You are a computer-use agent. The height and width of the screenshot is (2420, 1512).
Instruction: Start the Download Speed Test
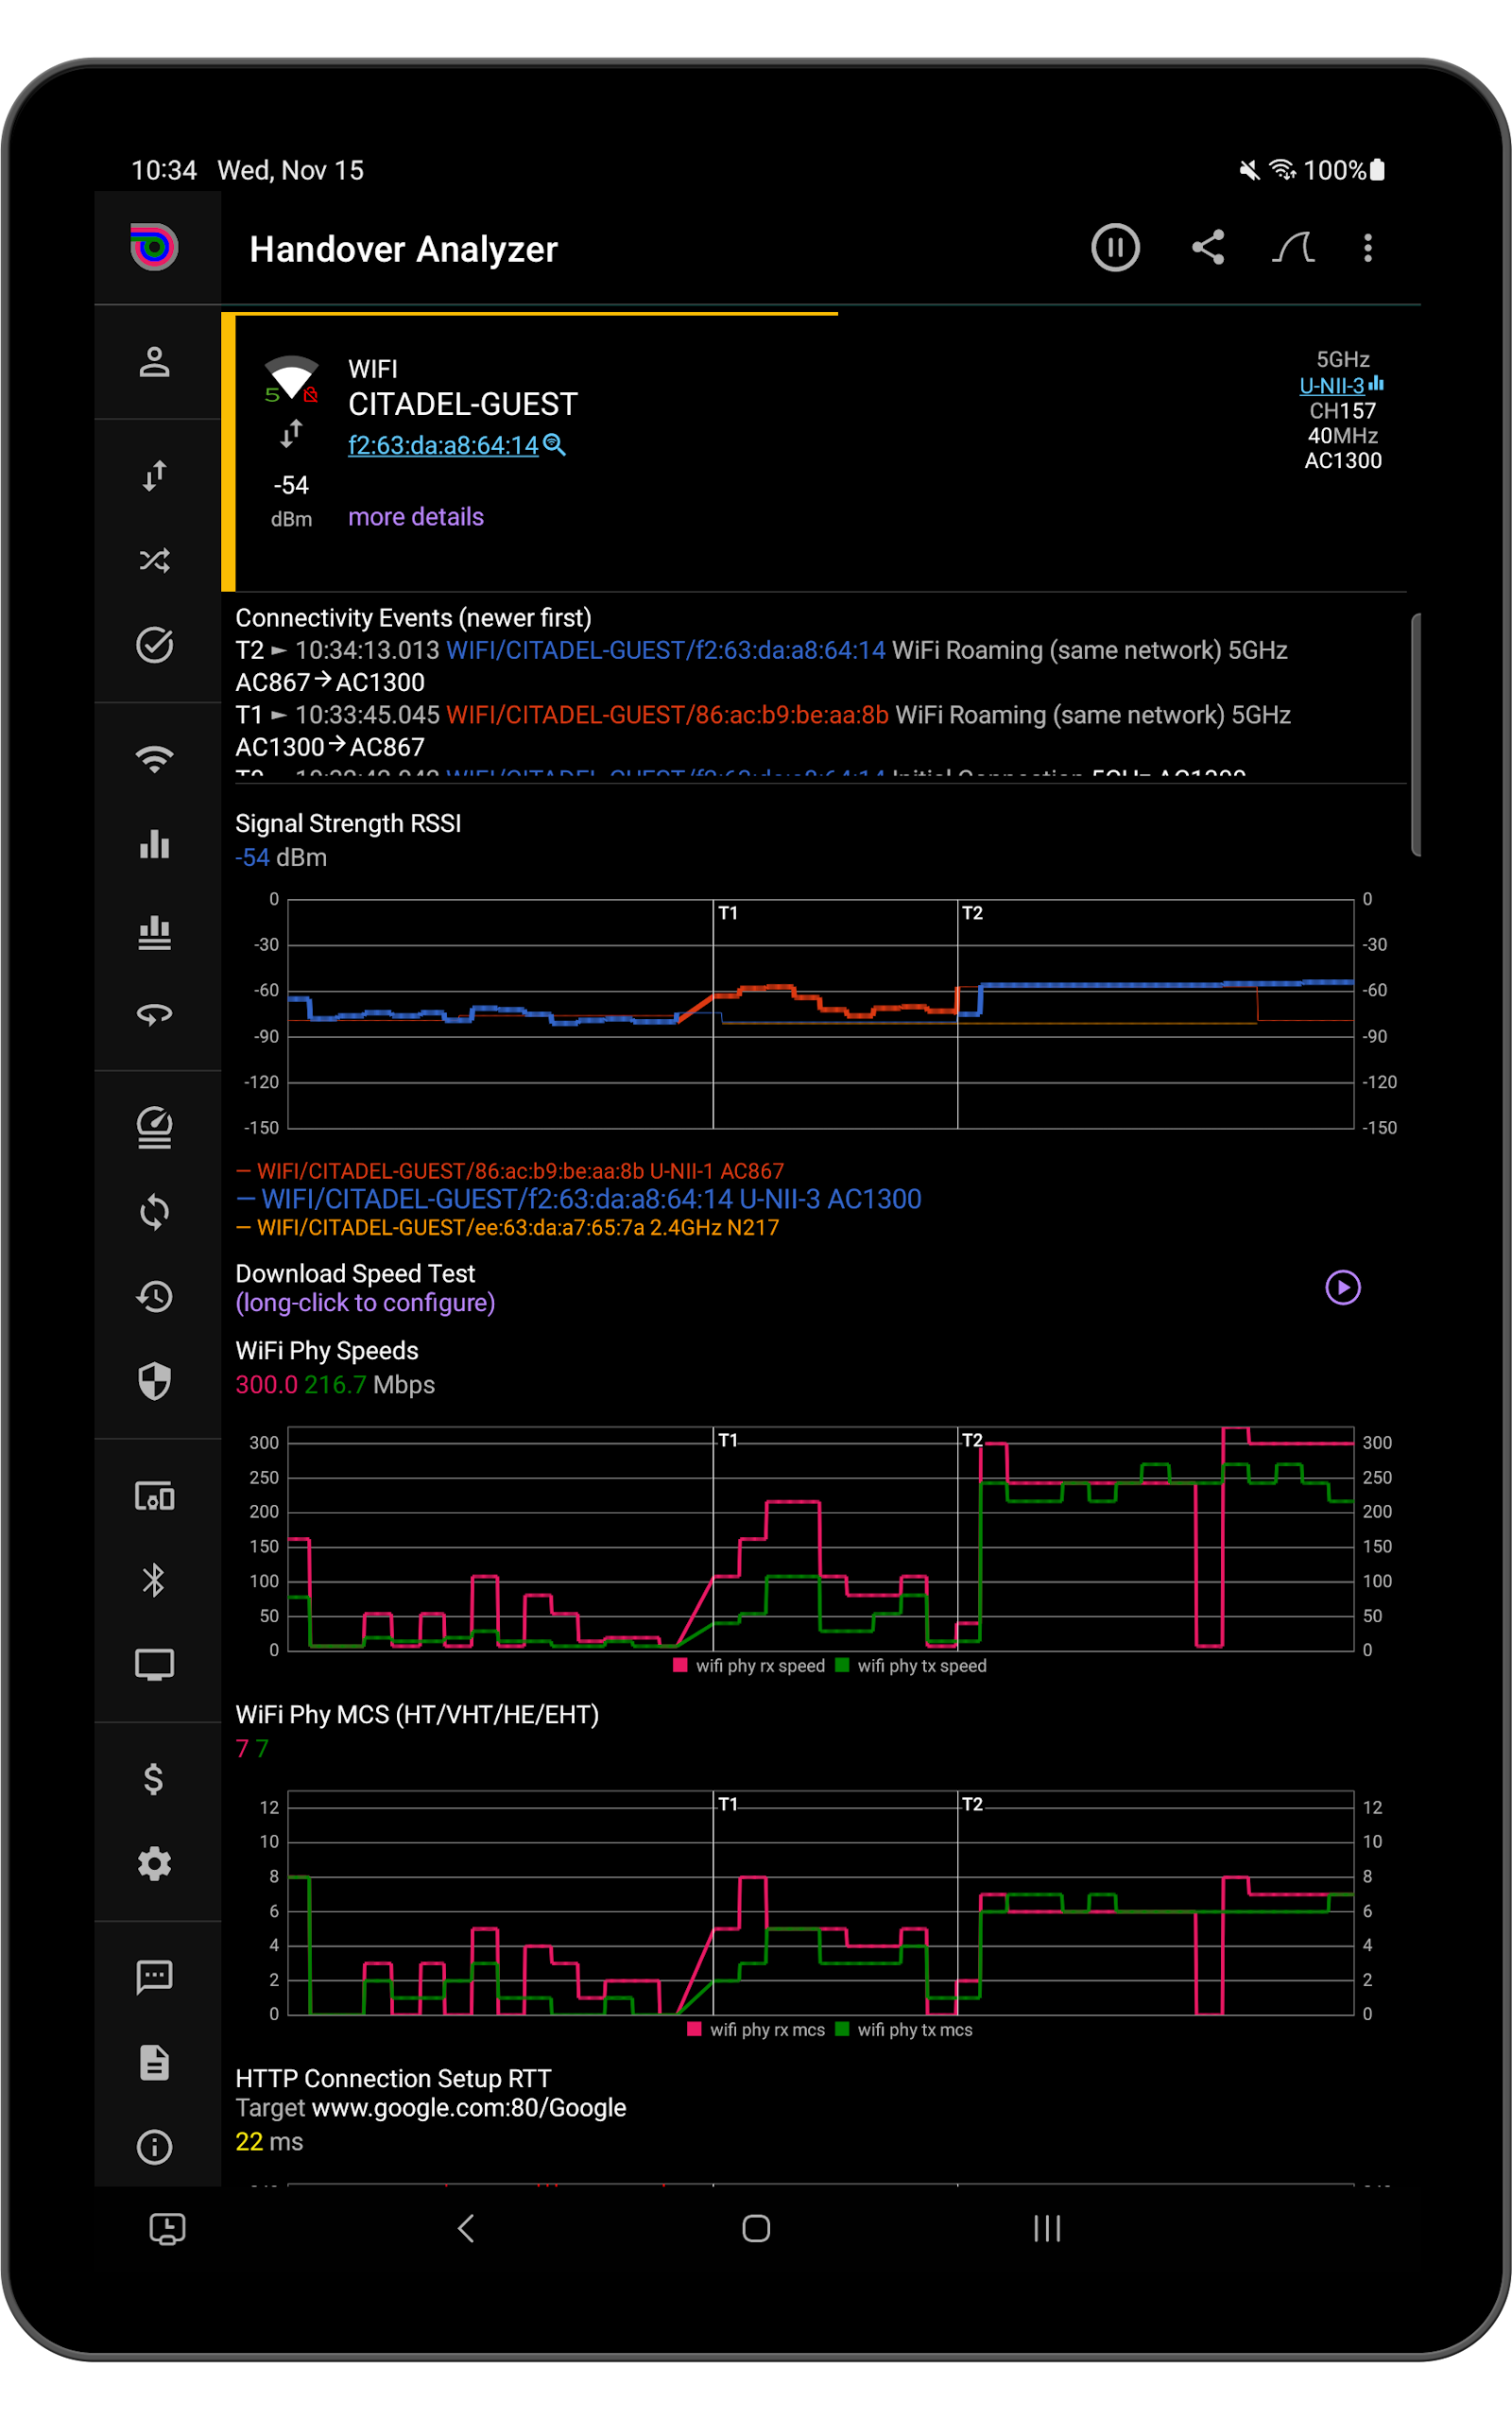pos(1343,1288)
